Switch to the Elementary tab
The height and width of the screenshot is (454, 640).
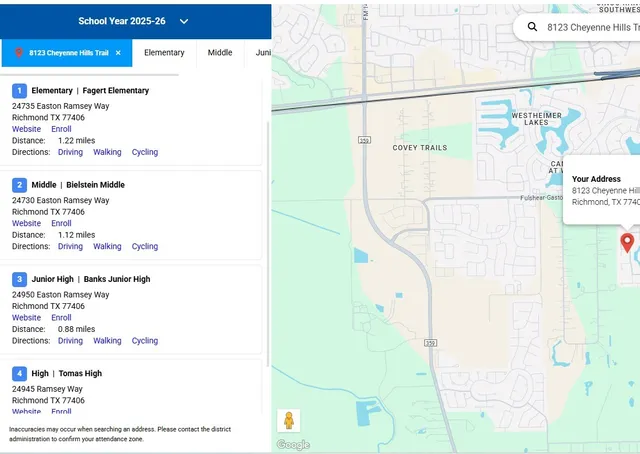pos(164,53)
